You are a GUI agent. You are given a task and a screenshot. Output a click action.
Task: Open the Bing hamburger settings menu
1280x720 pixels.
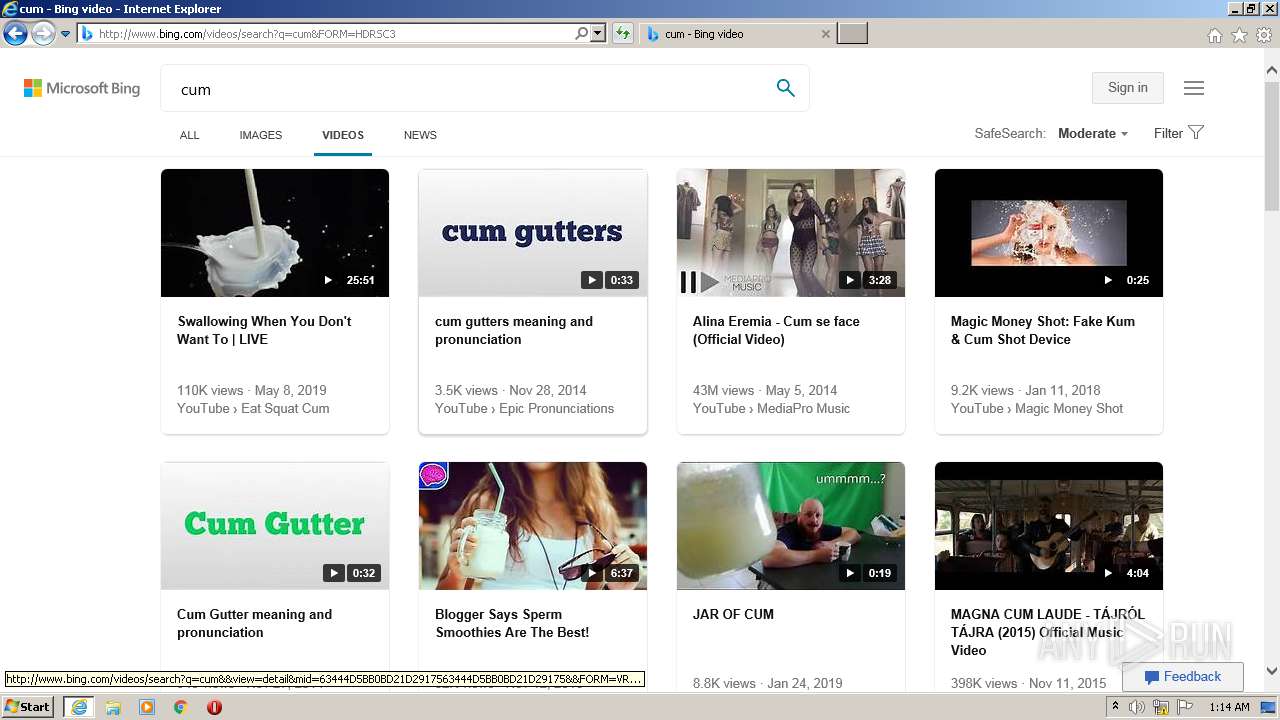pos(1194,88)
